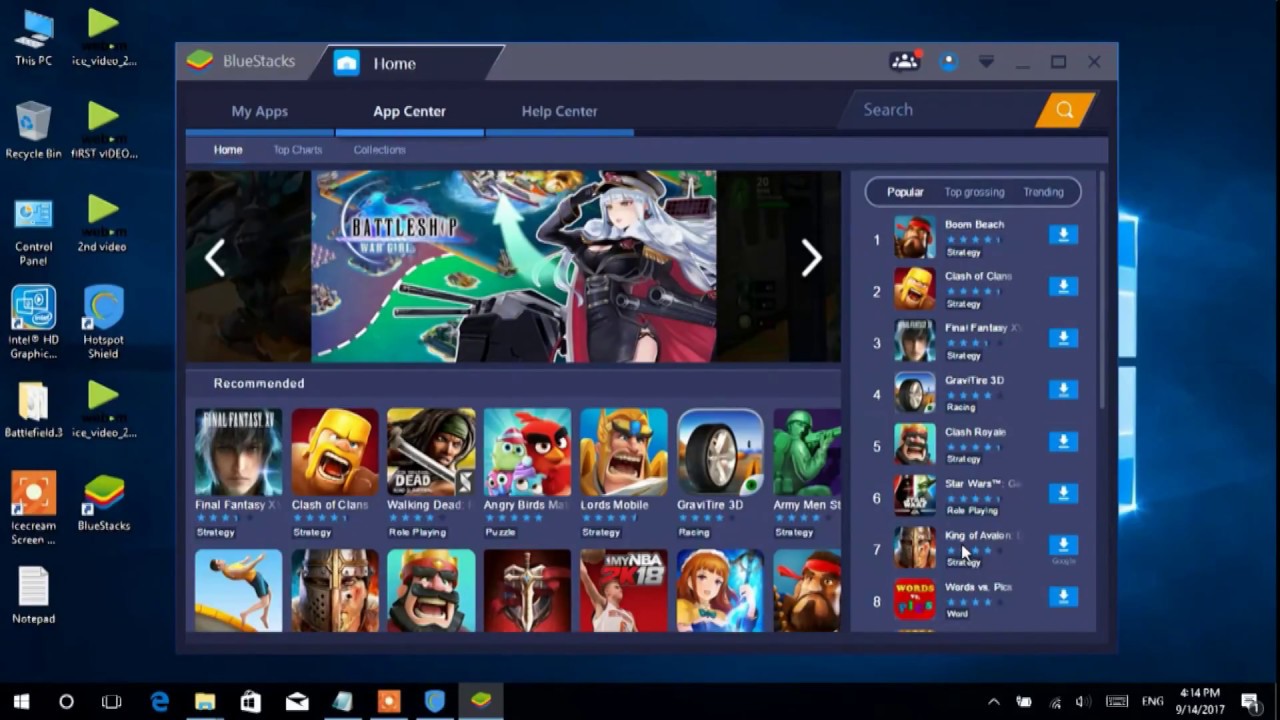This screenshot has height=720, width=1280.
Task: Open Words vs. Pics entry in Popular list
Action: tap(957, 600)
